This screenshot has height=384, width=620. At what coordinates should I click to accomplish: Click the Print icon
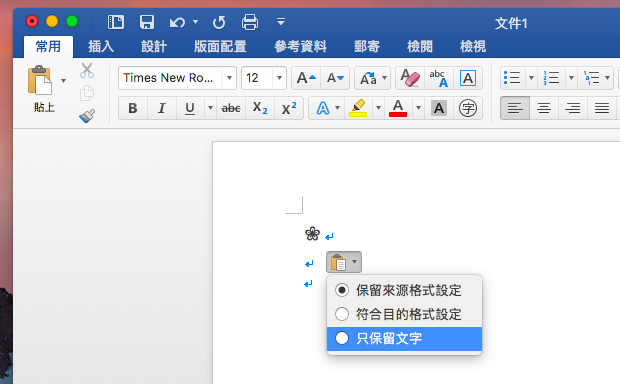tap(250, 22)
